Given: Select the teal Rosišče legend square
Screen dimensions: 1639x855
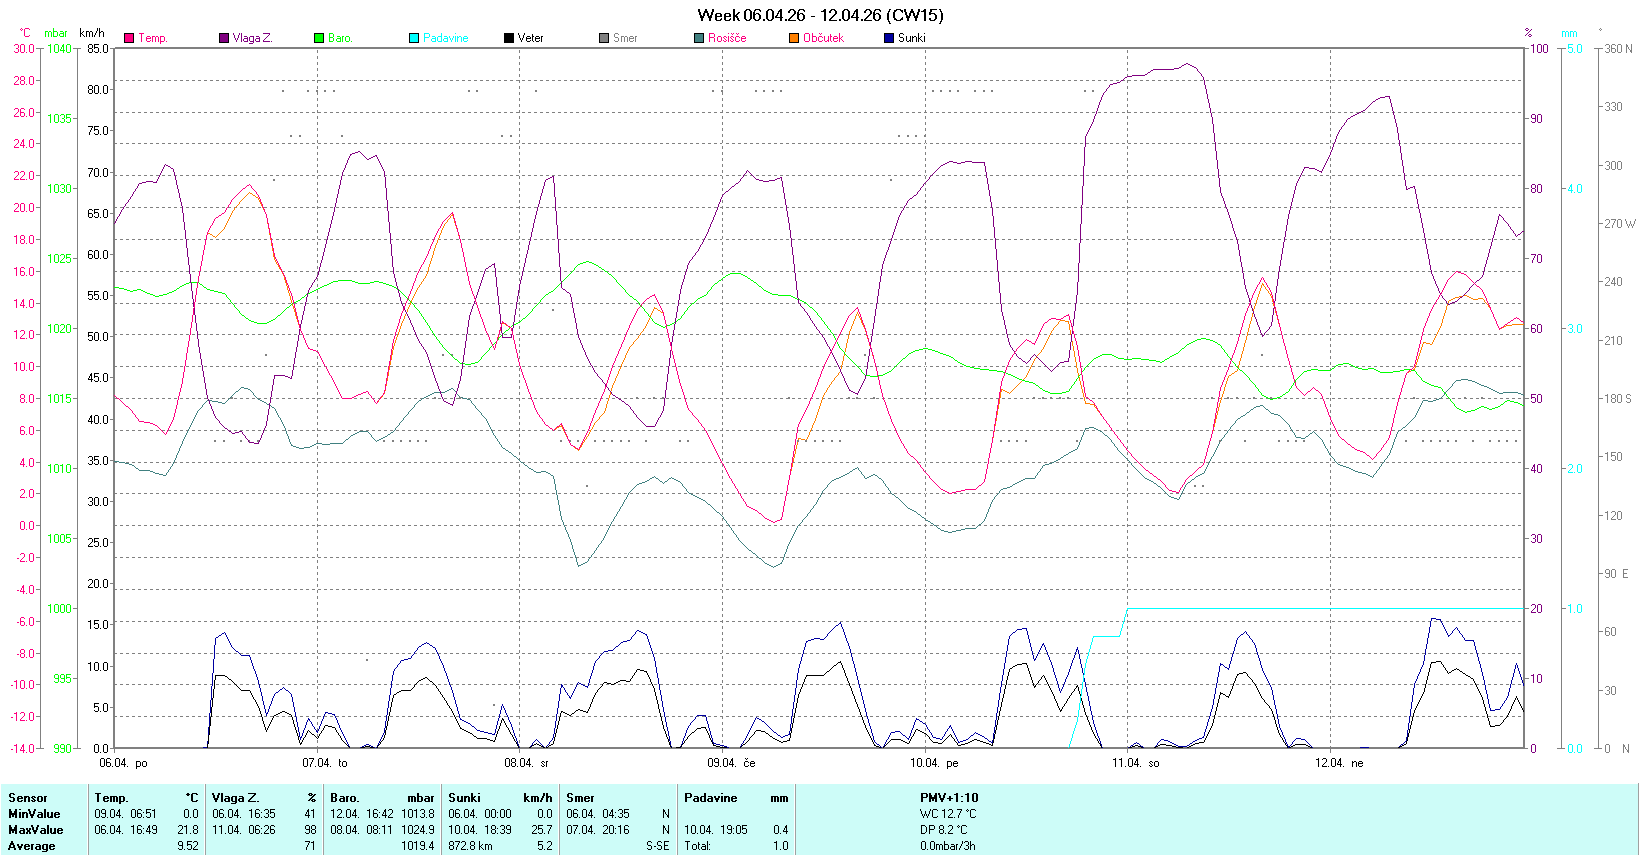Looking at the screenshot, I should click(x=699, y=38).
